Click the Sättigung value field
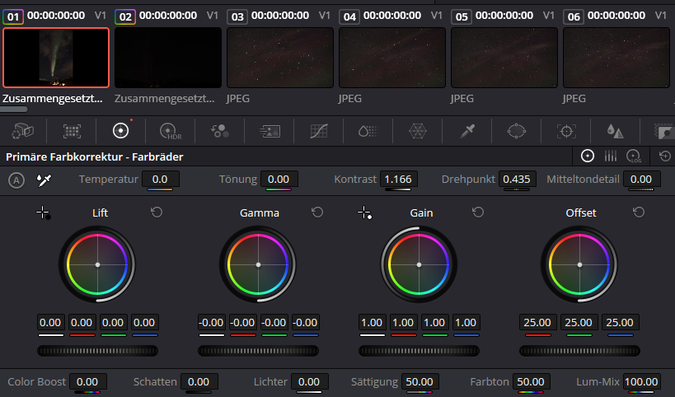The height and width of the screenshot is (397, 675). click(420, 381)
